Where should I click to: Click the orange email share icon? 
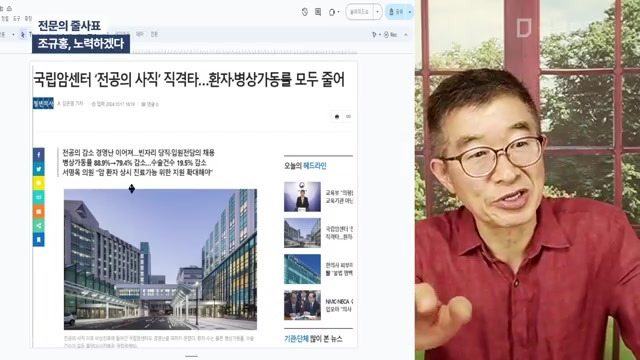pyautogui.click(x=39, y=211)
